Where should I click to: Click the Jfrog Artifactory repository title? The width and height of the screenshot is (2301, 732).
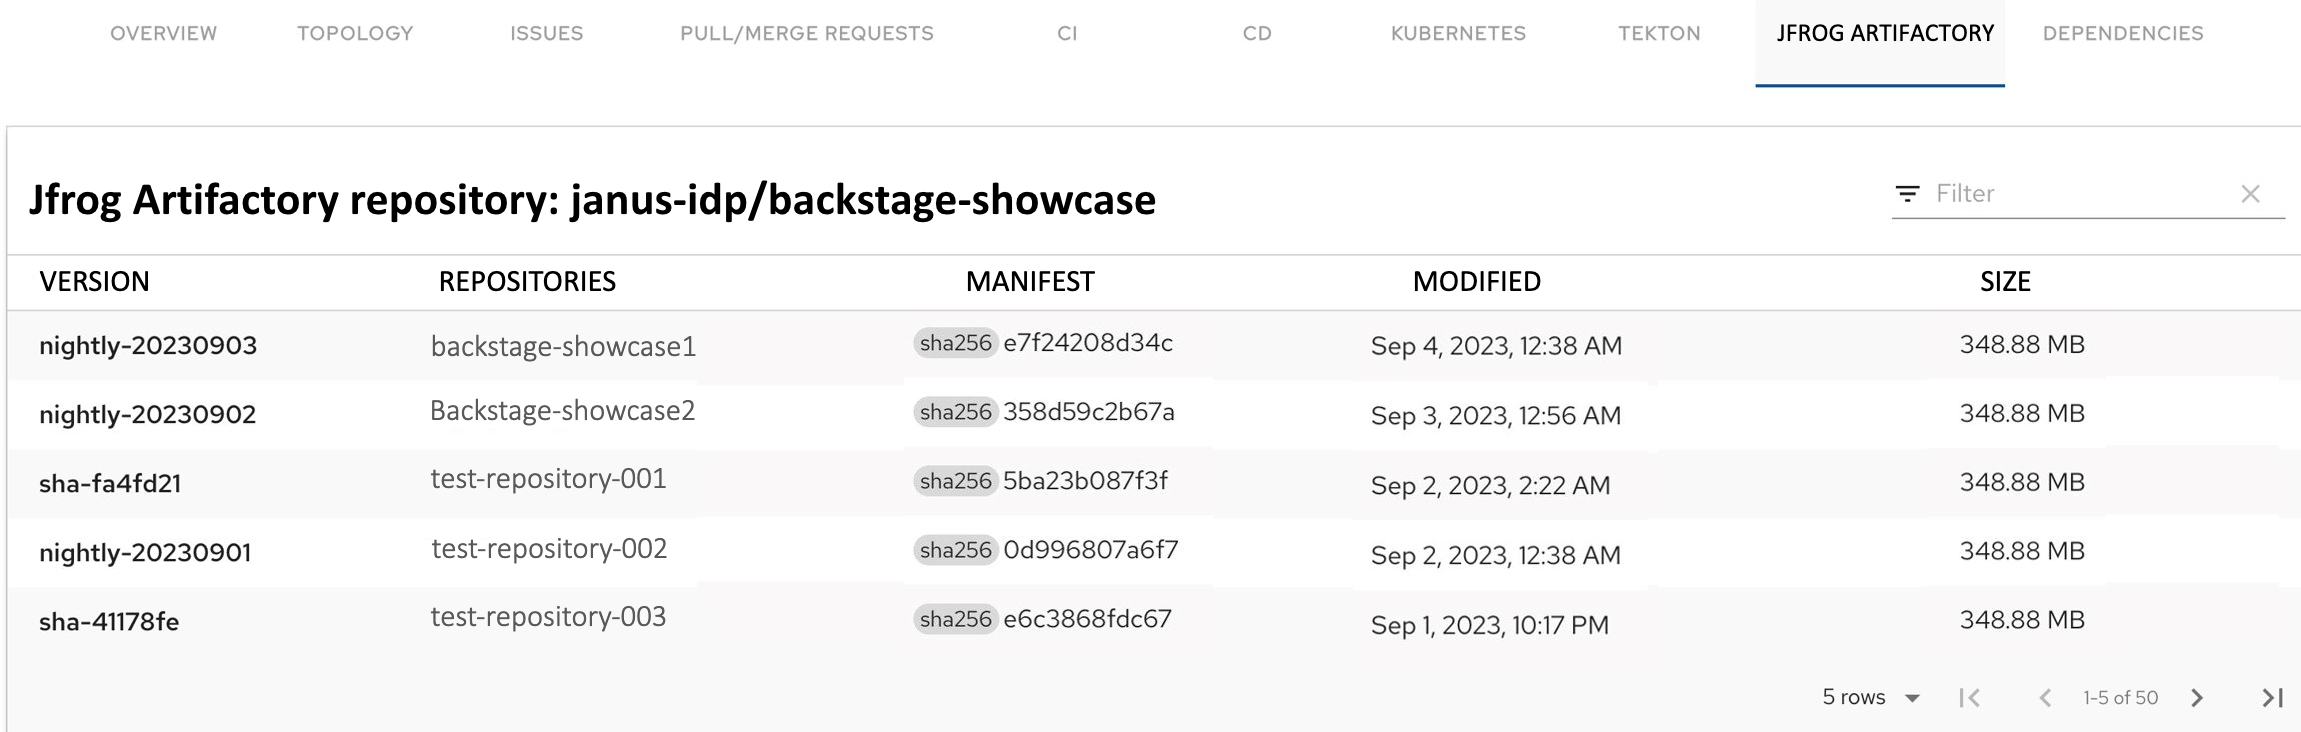[592, 200]
